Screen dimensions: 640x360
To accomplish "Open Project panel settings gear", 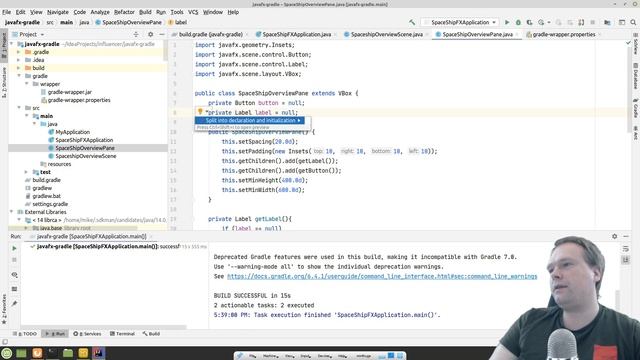I will (x=151, y=35).
